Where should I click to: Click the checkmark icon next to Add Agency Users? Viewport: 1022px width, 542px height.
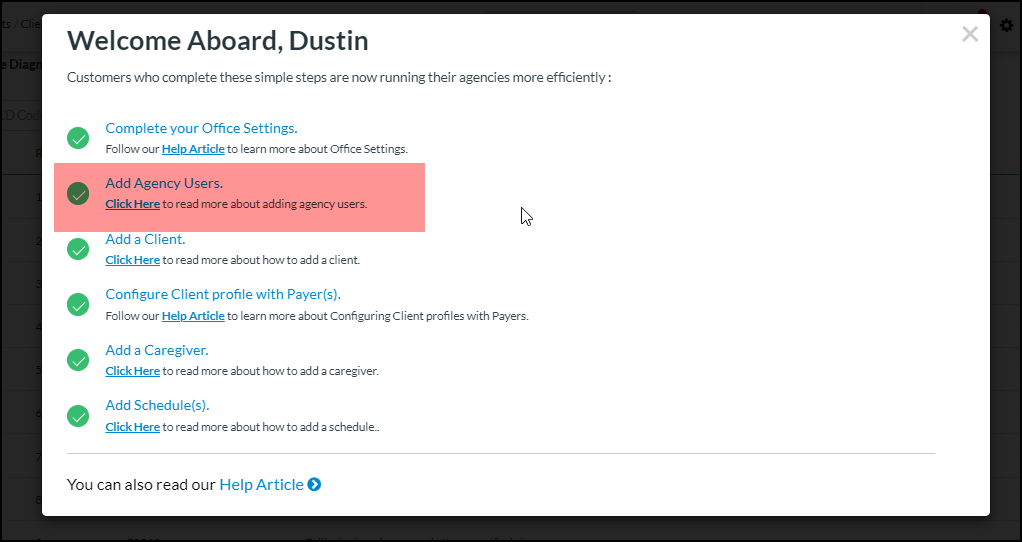pyautogui.click(x=78, y=194)
